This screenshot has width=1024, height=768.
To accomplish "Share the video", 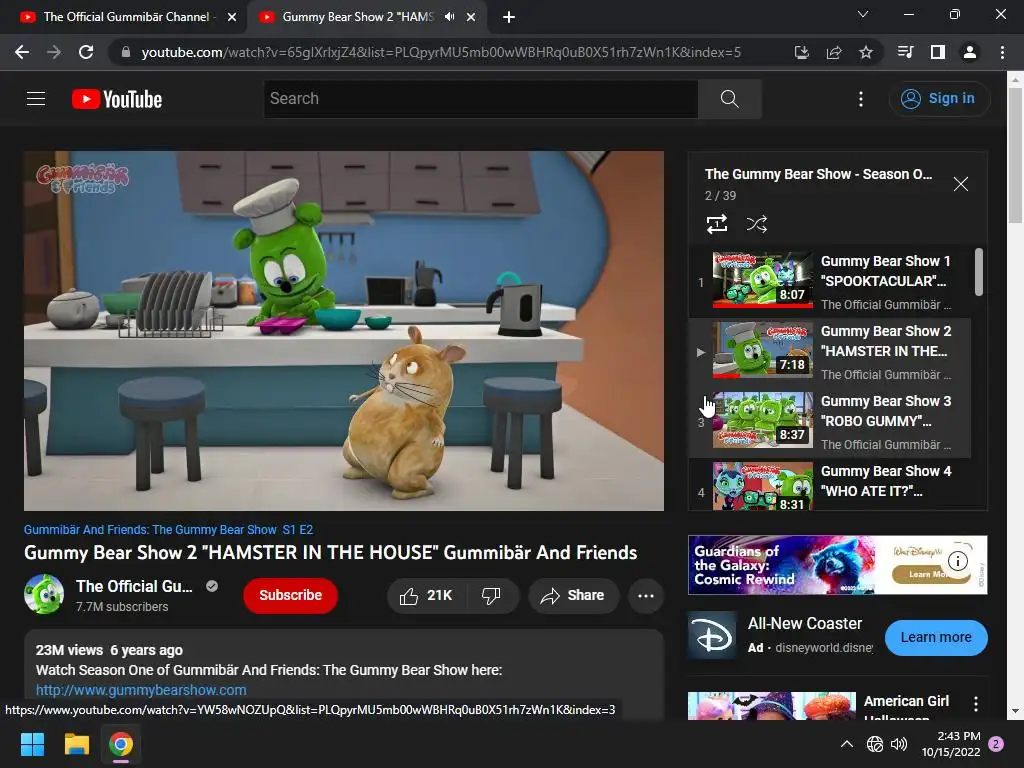I will click(x=573, y=596).
